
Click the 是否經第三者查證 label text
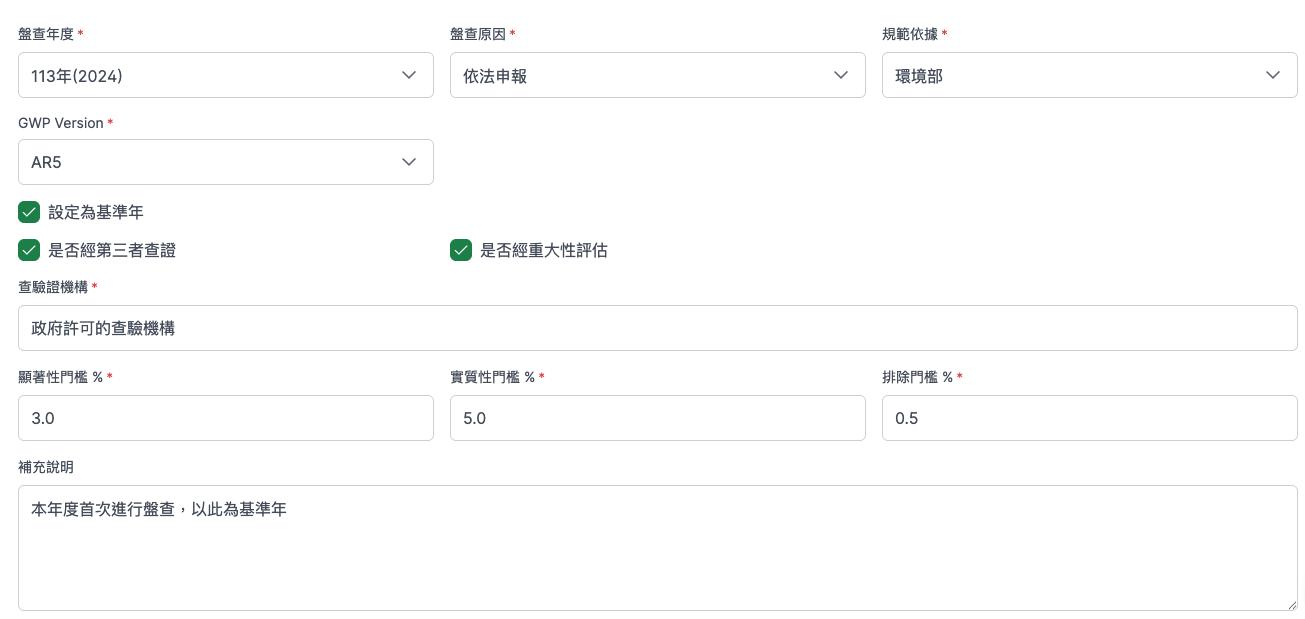[112, 250]
